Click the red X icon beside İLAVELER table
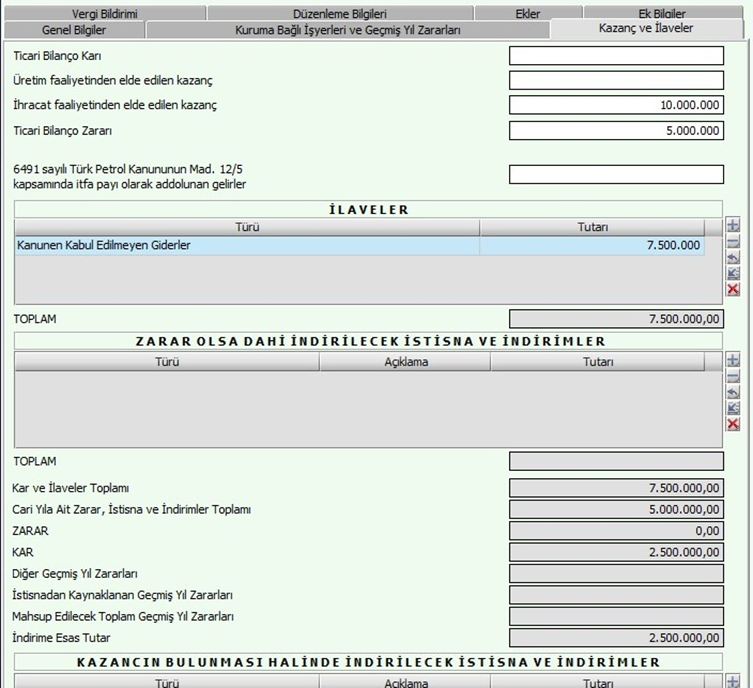753x688 pixels. point(733,290)
